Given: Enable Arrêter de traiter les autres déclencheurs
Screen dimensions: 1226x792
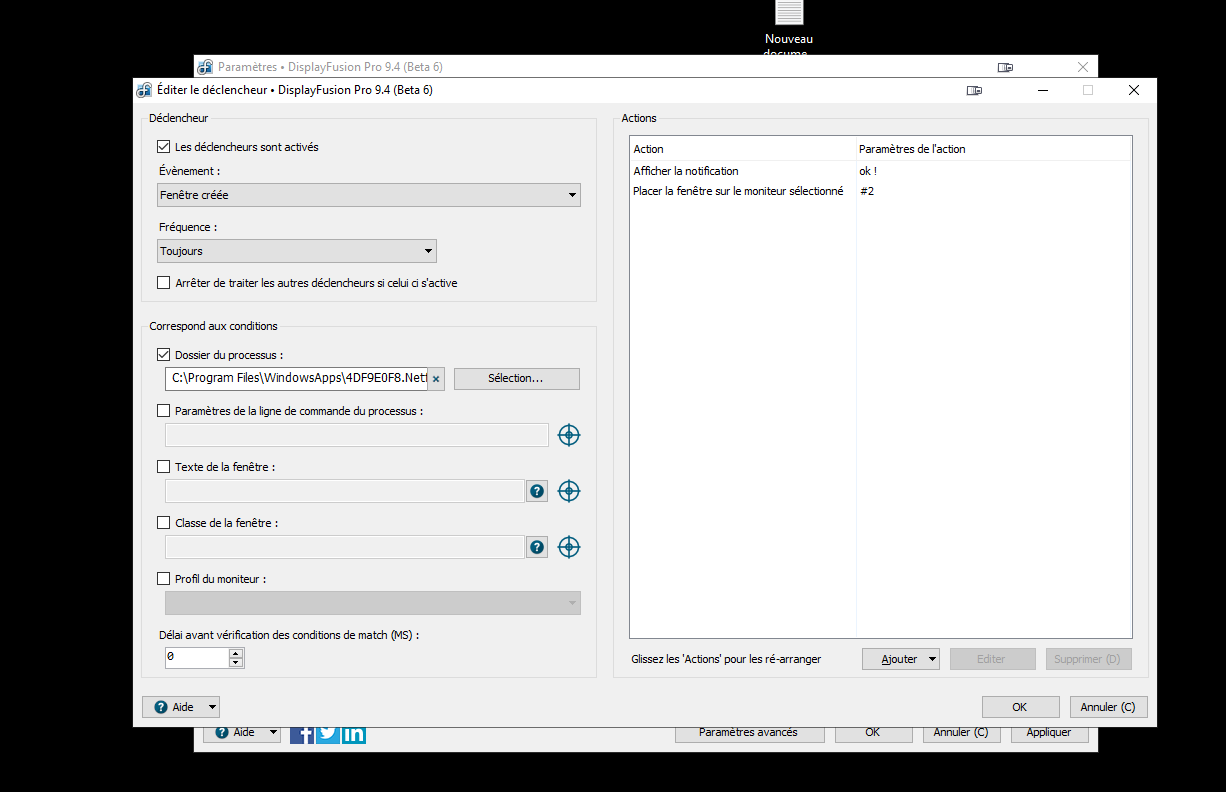Looking at the screenshot, I should click(164, 283).
